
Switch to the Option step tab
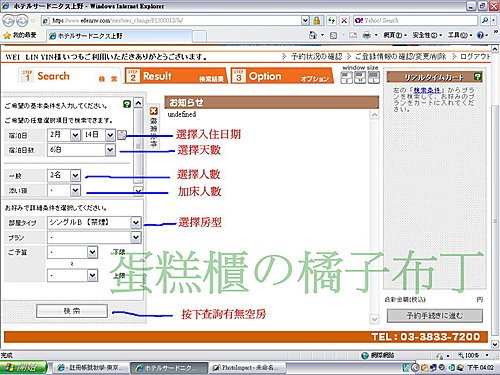coord(282,76)
